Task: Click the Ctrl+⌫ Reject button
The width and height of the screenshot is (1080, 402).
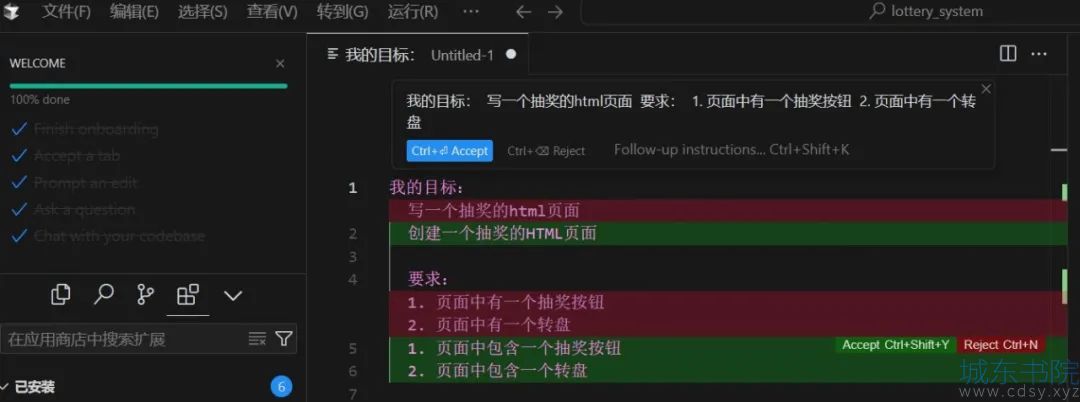Action: point(546,151)
